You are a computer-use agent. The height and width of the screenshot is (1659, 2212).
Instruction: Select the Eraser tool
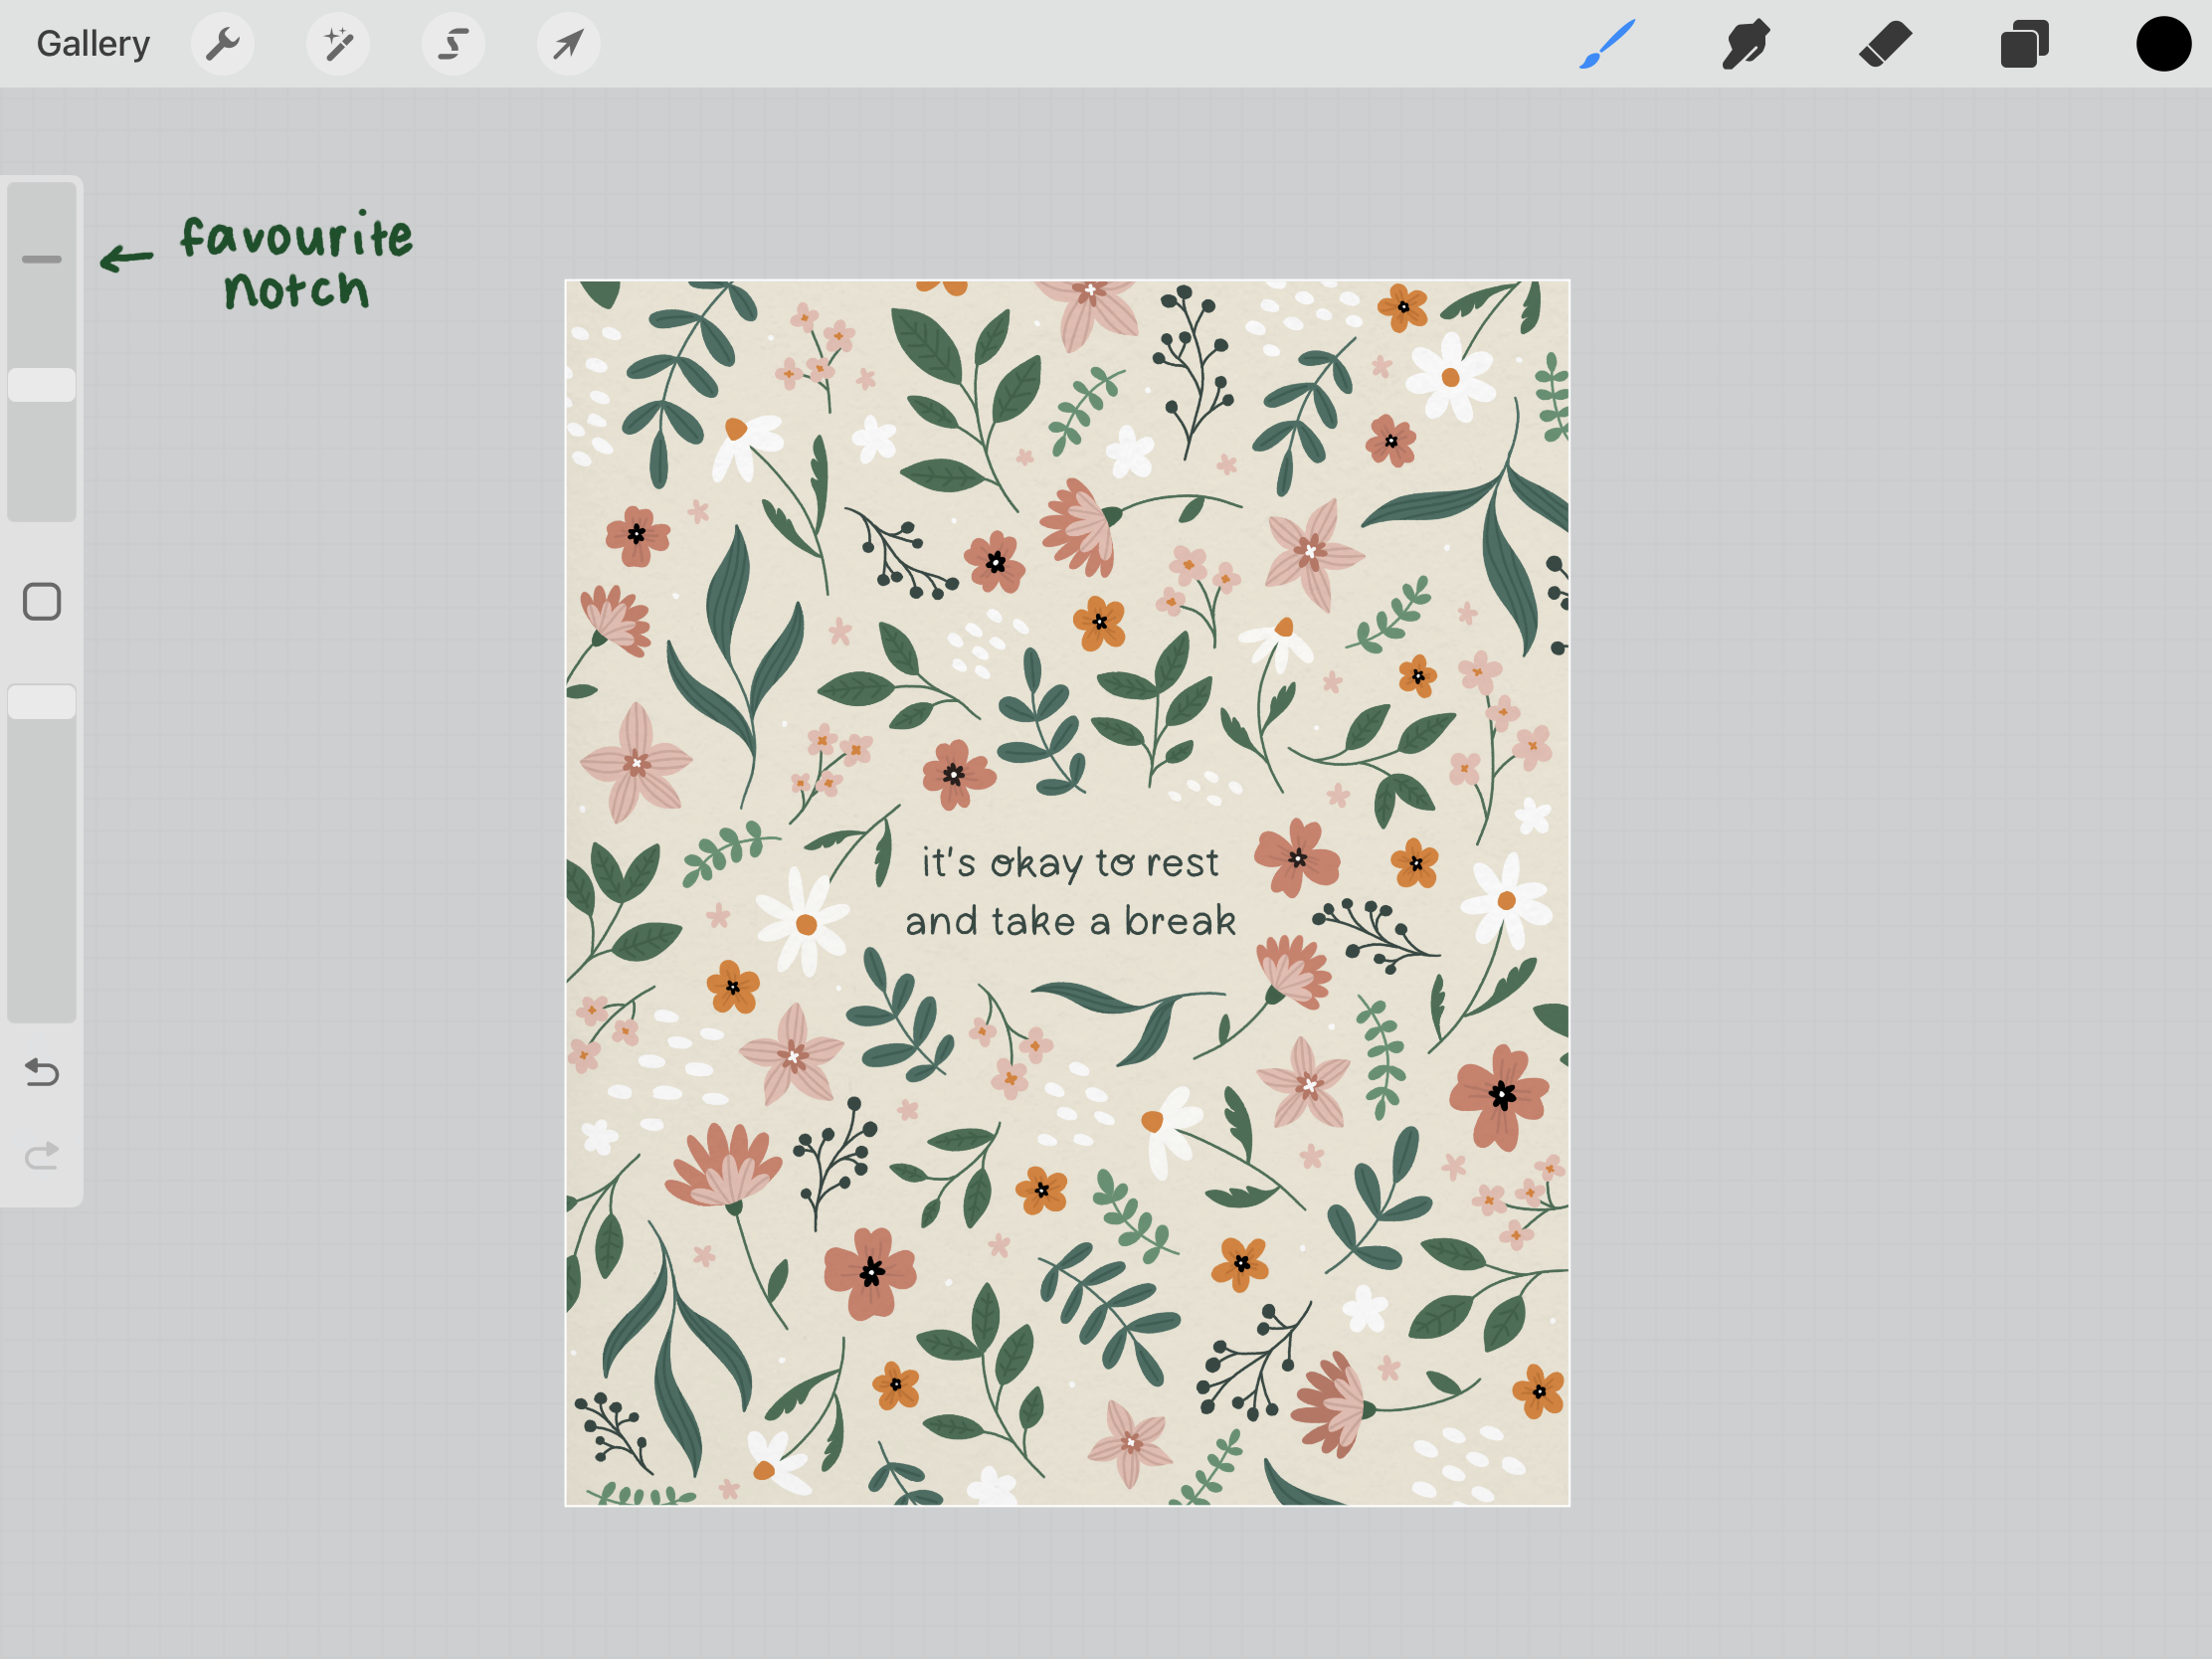click(1885, 44)
